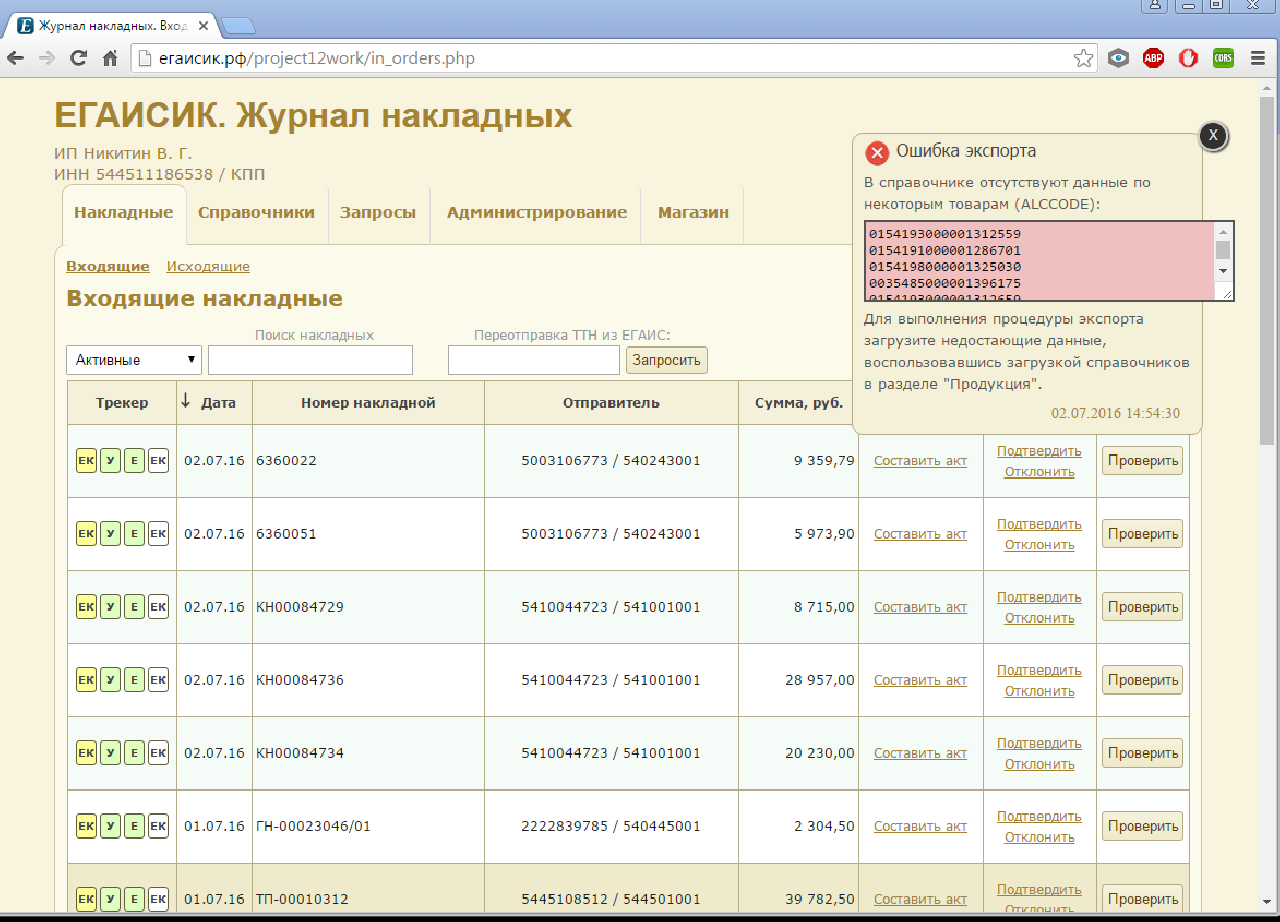The height and width of the screenshot is (922, 1280).
Task: Switch to the Справочники tab
Action: (256, 213)
